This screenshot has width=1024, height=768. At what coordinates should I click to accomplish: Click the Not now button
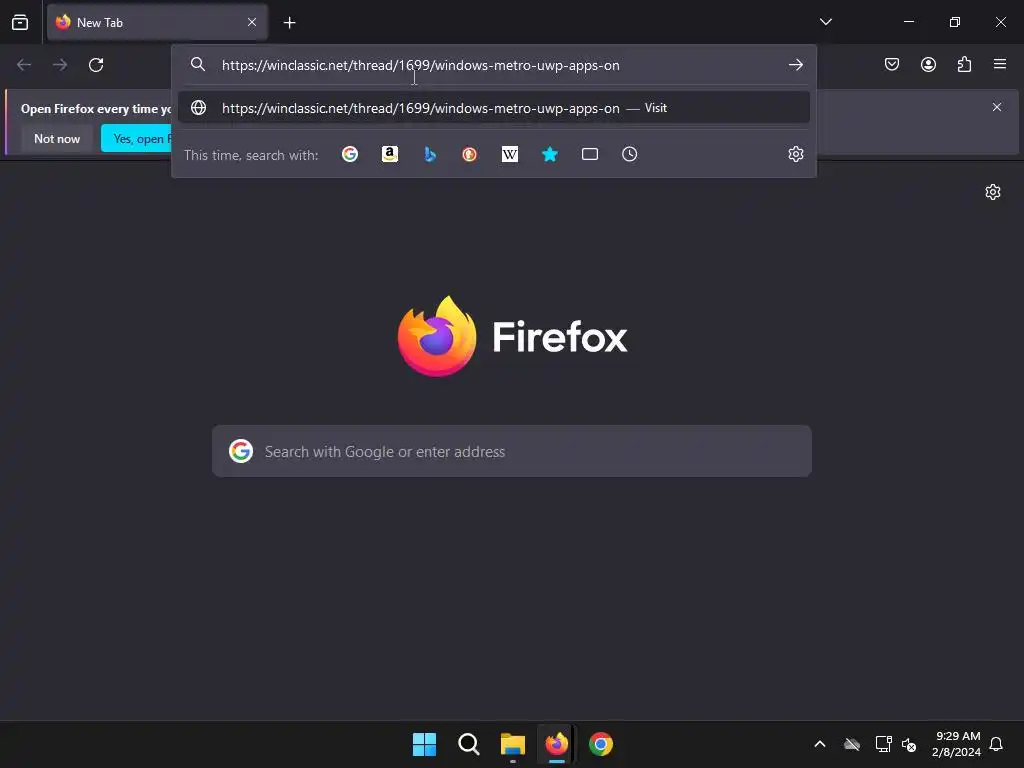(57, 138)
